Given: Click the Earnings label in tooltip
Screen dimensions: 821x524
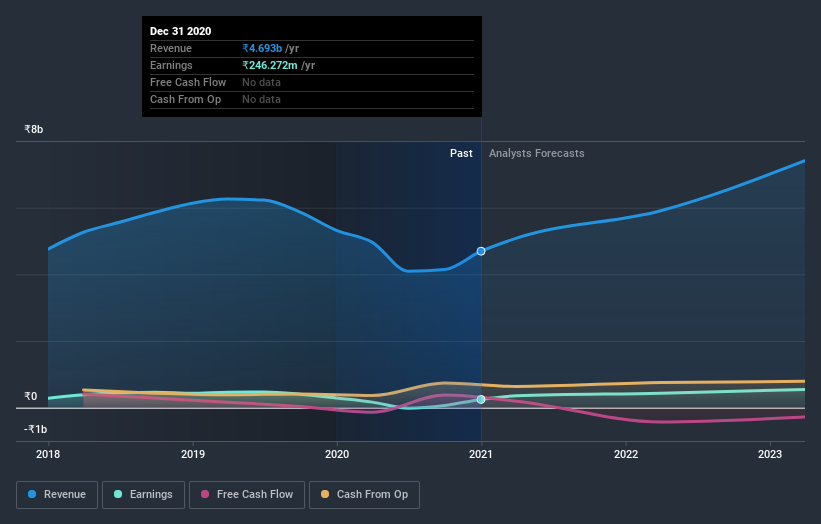Looking at the screenshot, I should click(x=171, y=65).
